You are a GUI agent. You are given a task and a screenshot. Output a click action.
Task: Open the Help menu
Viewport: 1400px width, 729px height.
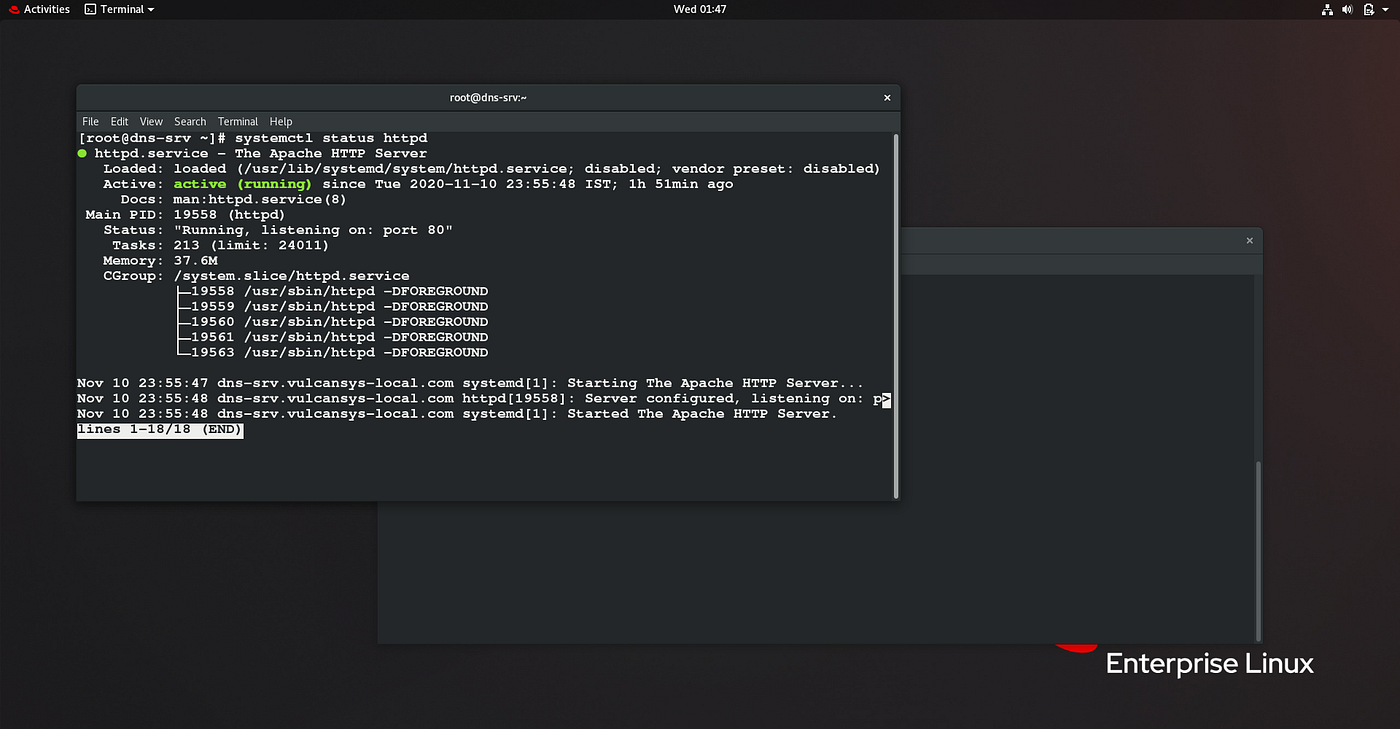(281, 121)
